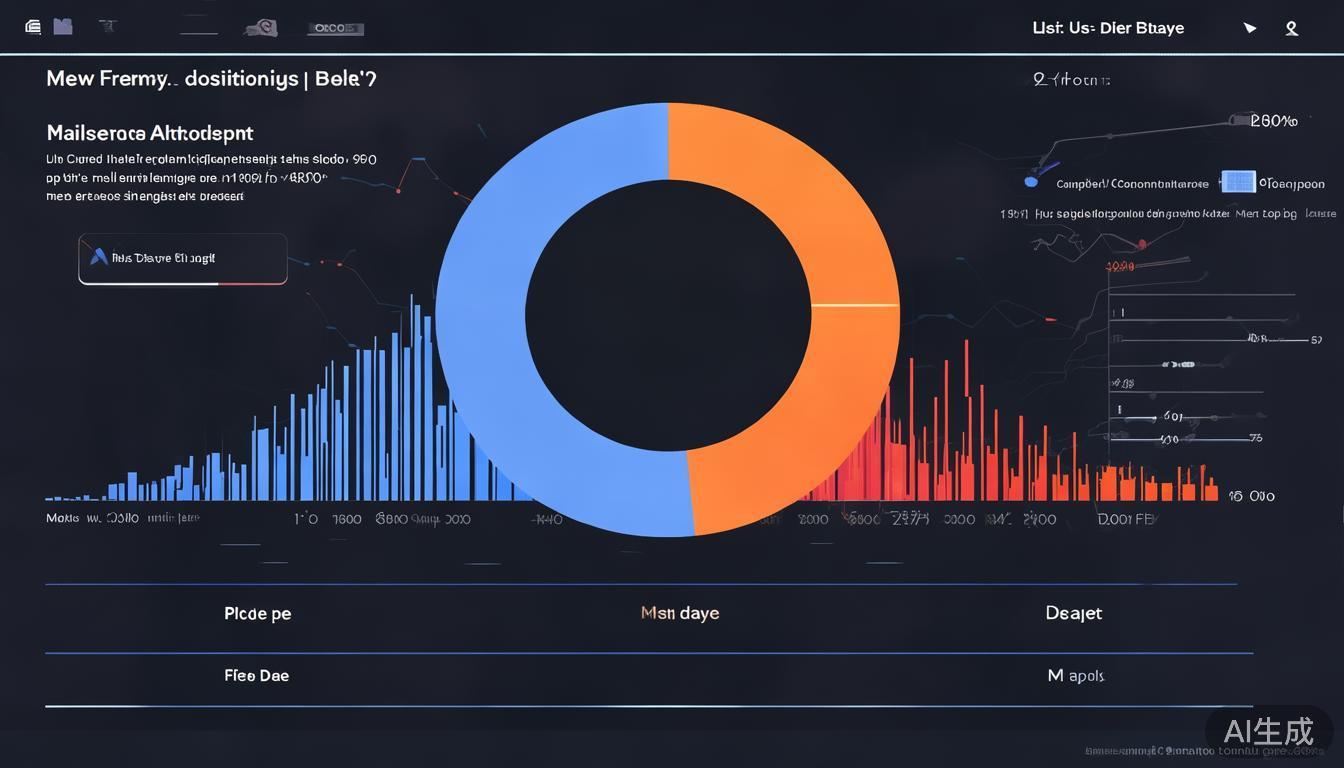Click the blue logo icon in Dlavre card
Viewport: 1344px width, 768px height.
pyautogui.click(x=99, y=257)
